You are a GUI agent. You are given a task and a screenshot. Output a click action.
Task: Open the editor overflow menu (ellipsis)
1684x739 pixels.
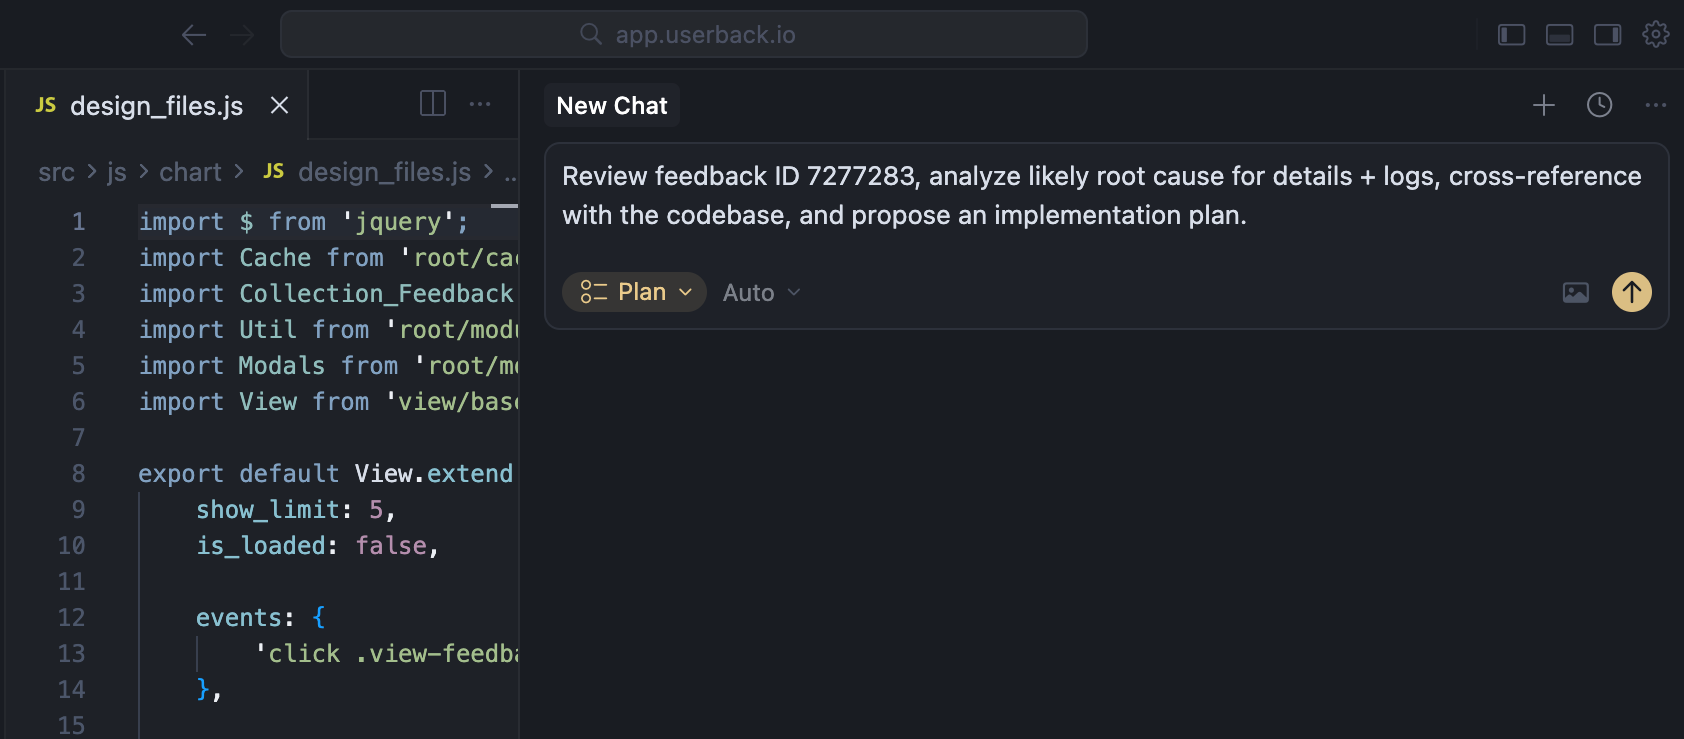tap(482, 104)
